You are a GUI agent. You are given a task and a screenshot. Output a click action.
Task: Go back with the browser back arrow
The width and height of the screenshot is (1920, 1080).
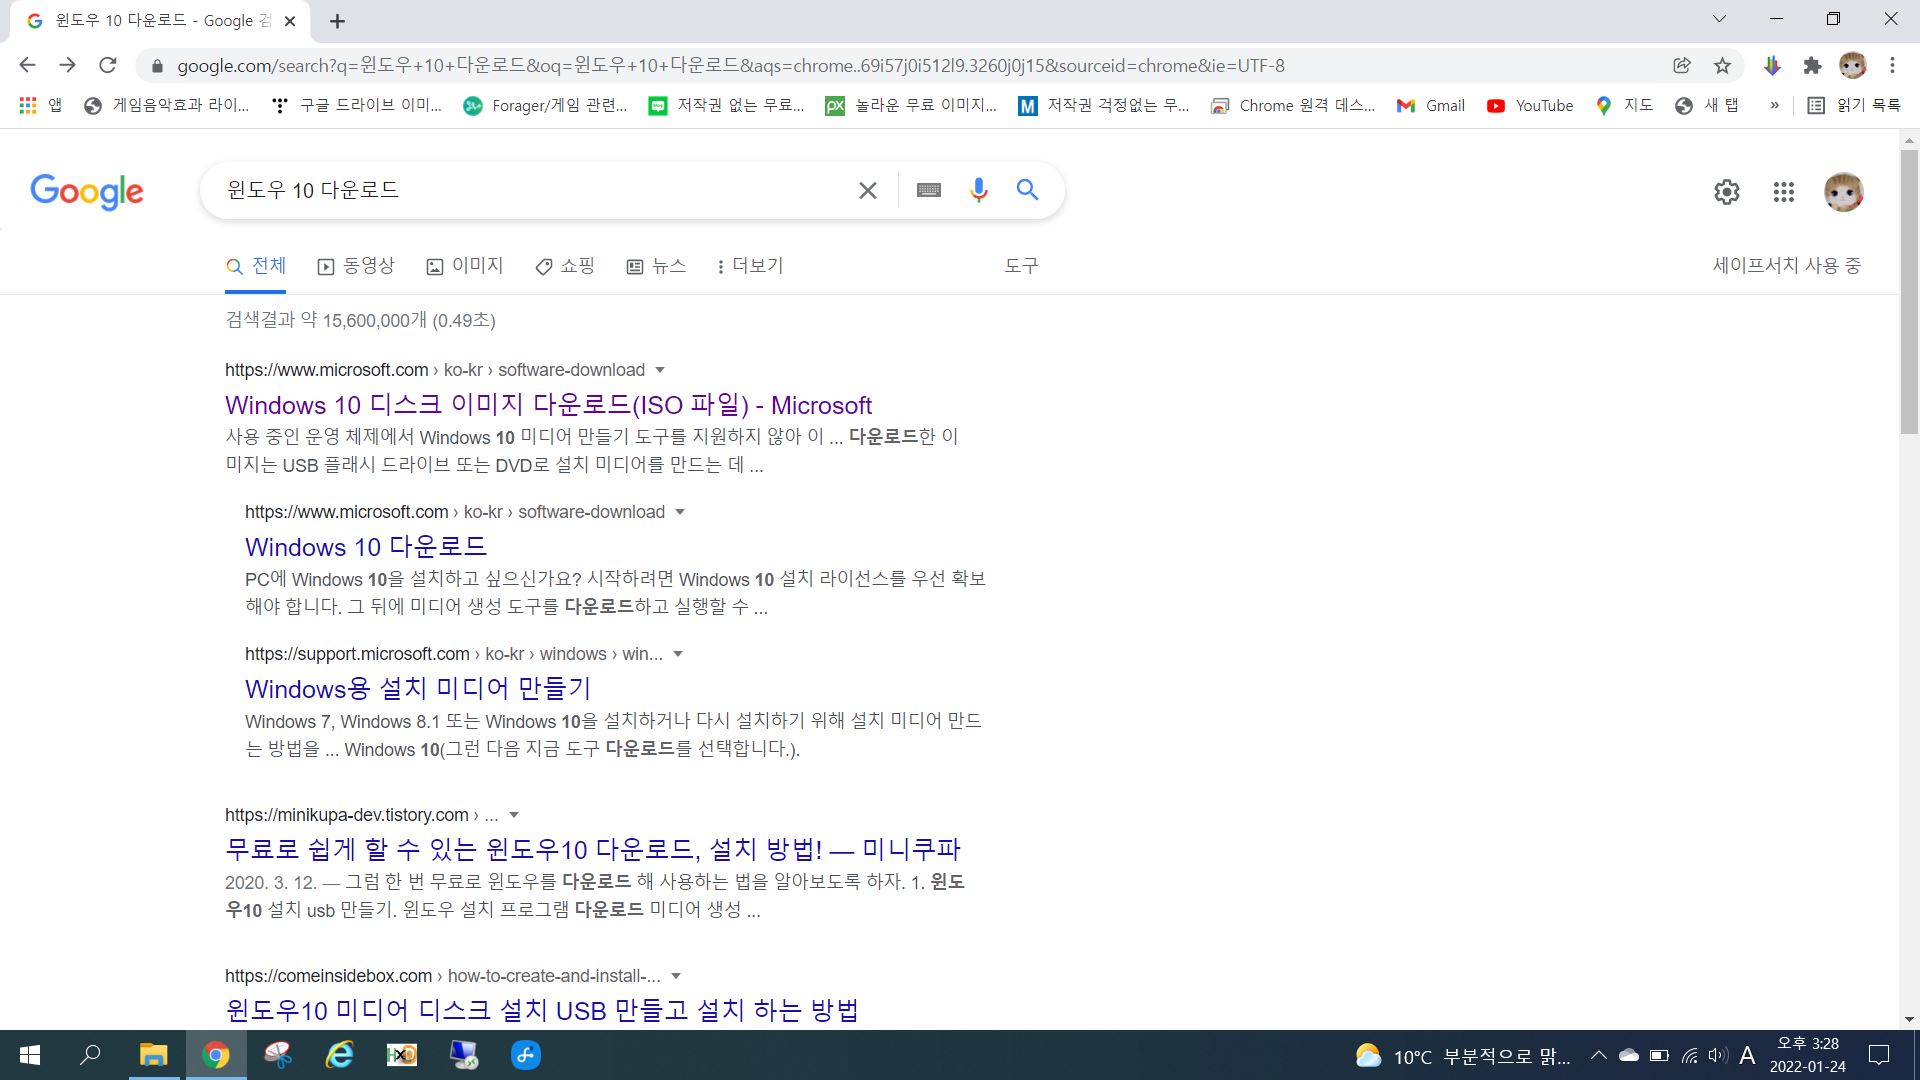point(27,65)
